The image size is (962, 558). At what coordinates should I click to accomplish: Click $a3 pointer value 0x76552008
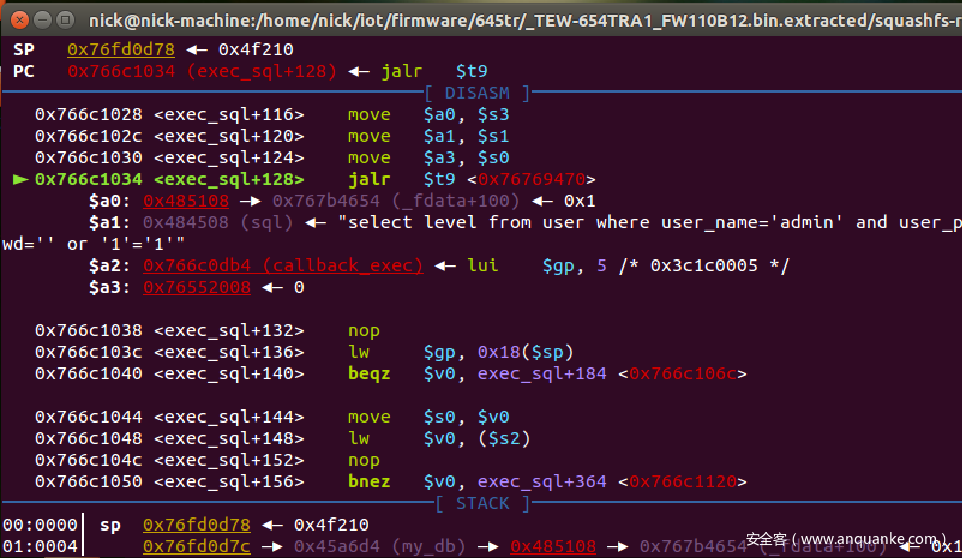tap(197, 287)
